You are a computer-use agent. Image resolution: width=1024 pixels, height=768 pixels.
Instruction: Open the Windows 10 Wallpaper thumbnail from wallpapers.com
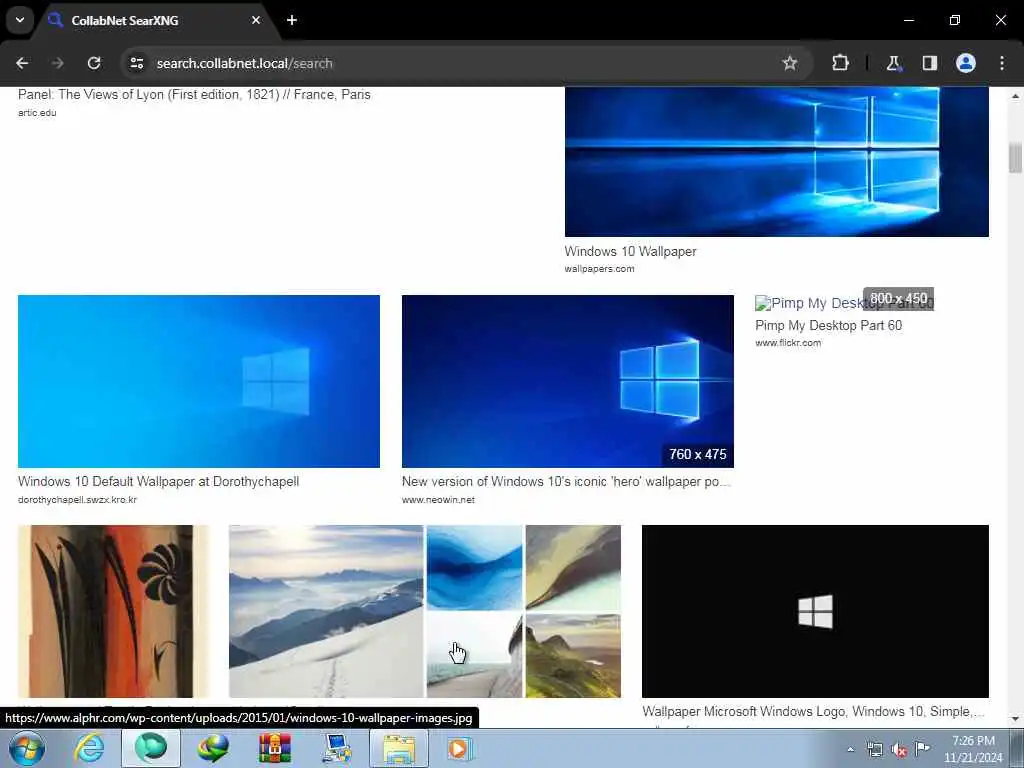776,161
